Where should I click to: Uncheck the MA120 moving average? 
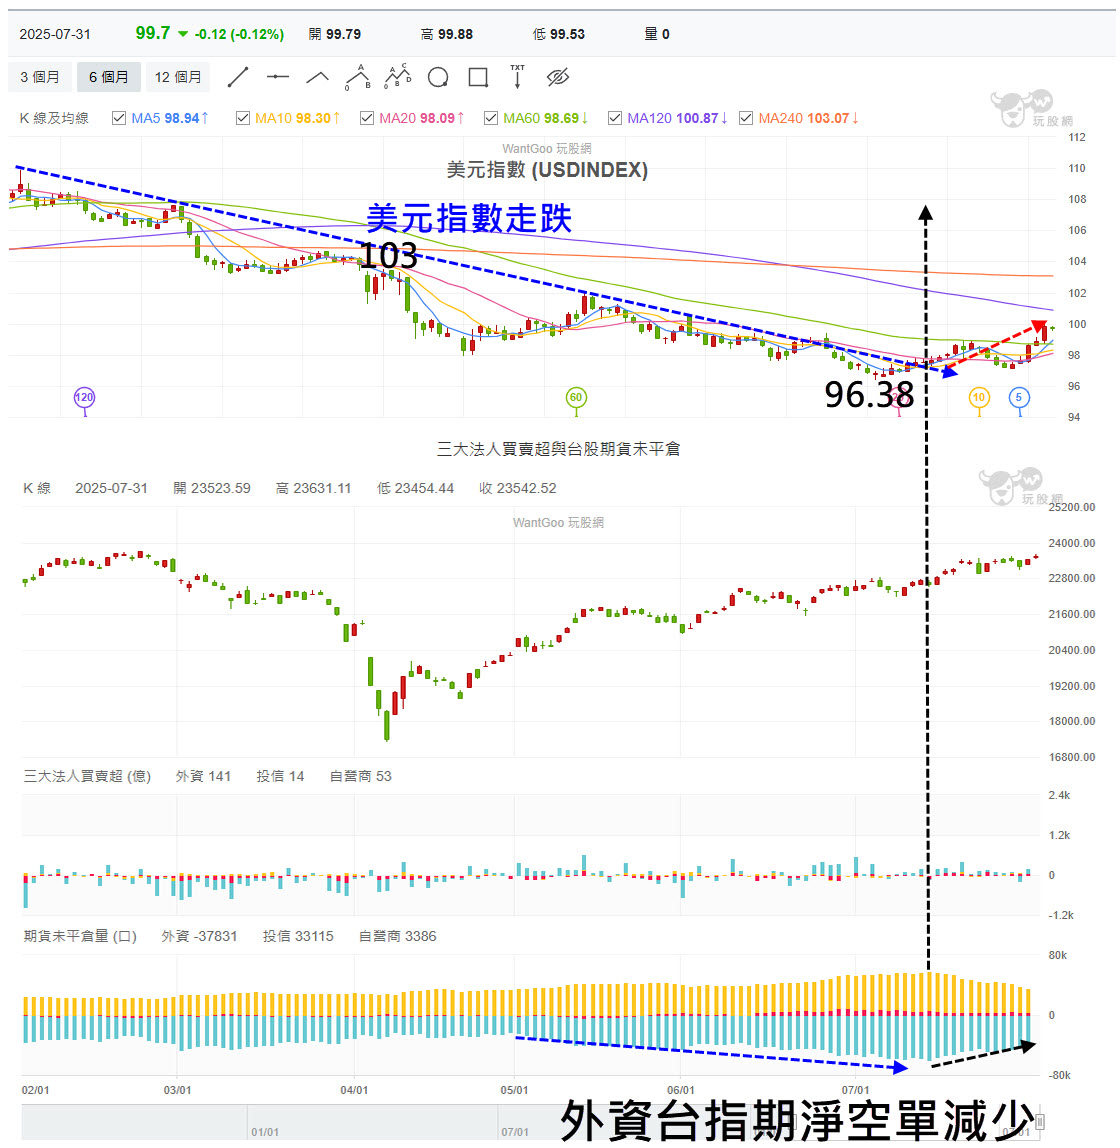[614, 117]
